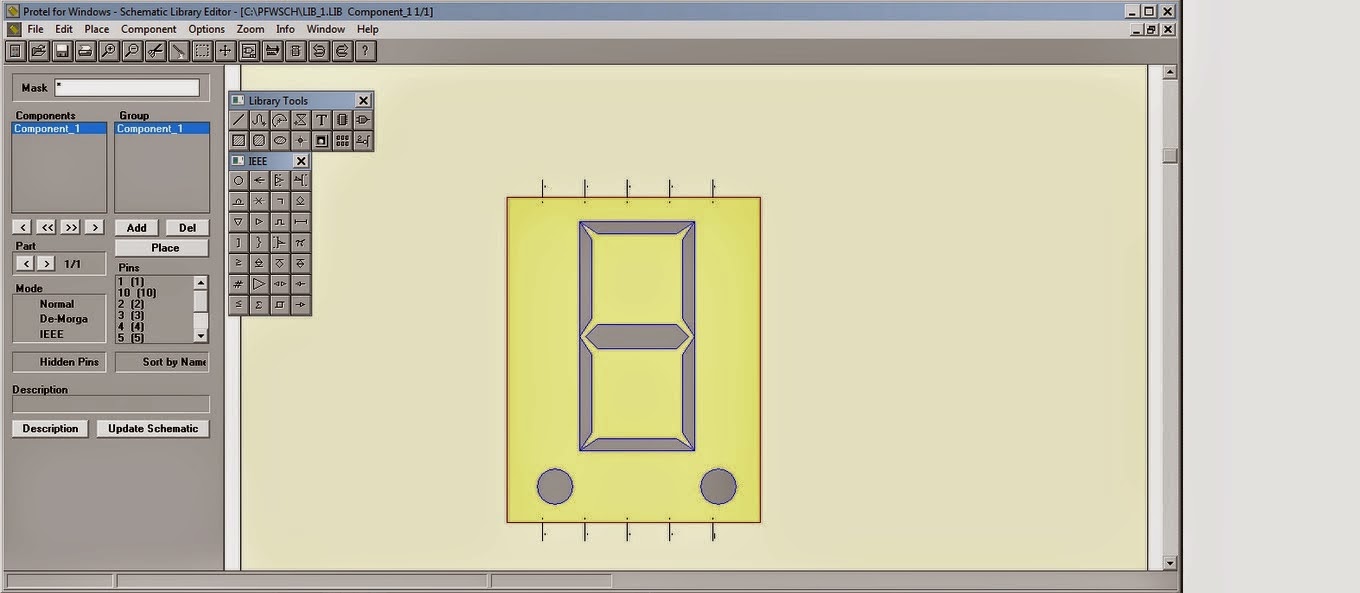Go to next part with Part > button

(x=46, y=264)
